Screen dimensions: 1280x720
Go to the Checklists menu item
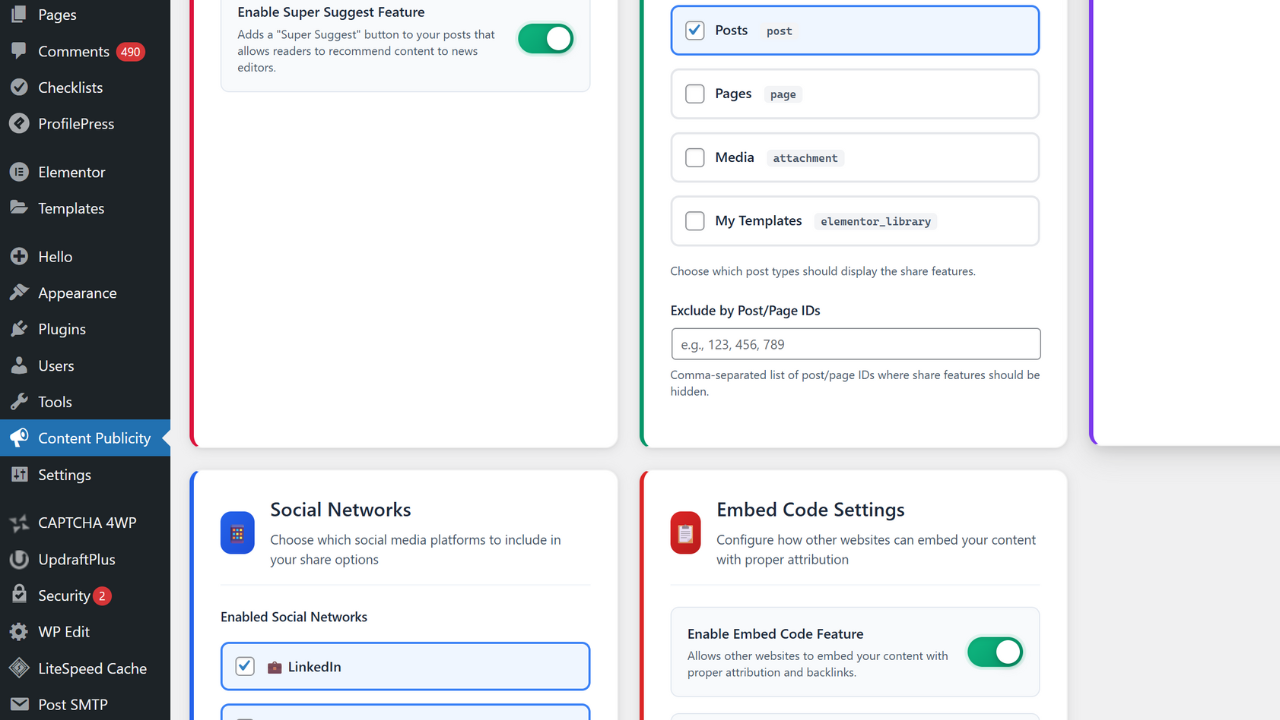click(85, 87)
